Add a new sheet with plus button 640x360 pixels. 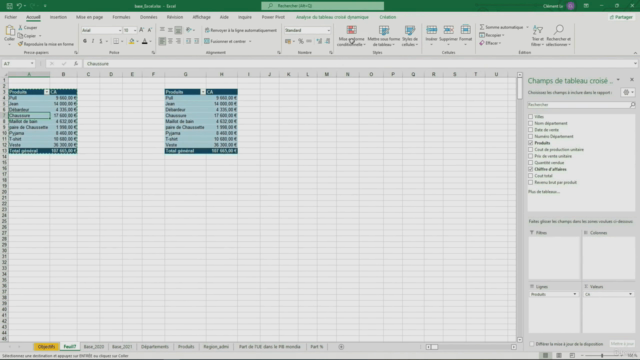coord(341,347)
